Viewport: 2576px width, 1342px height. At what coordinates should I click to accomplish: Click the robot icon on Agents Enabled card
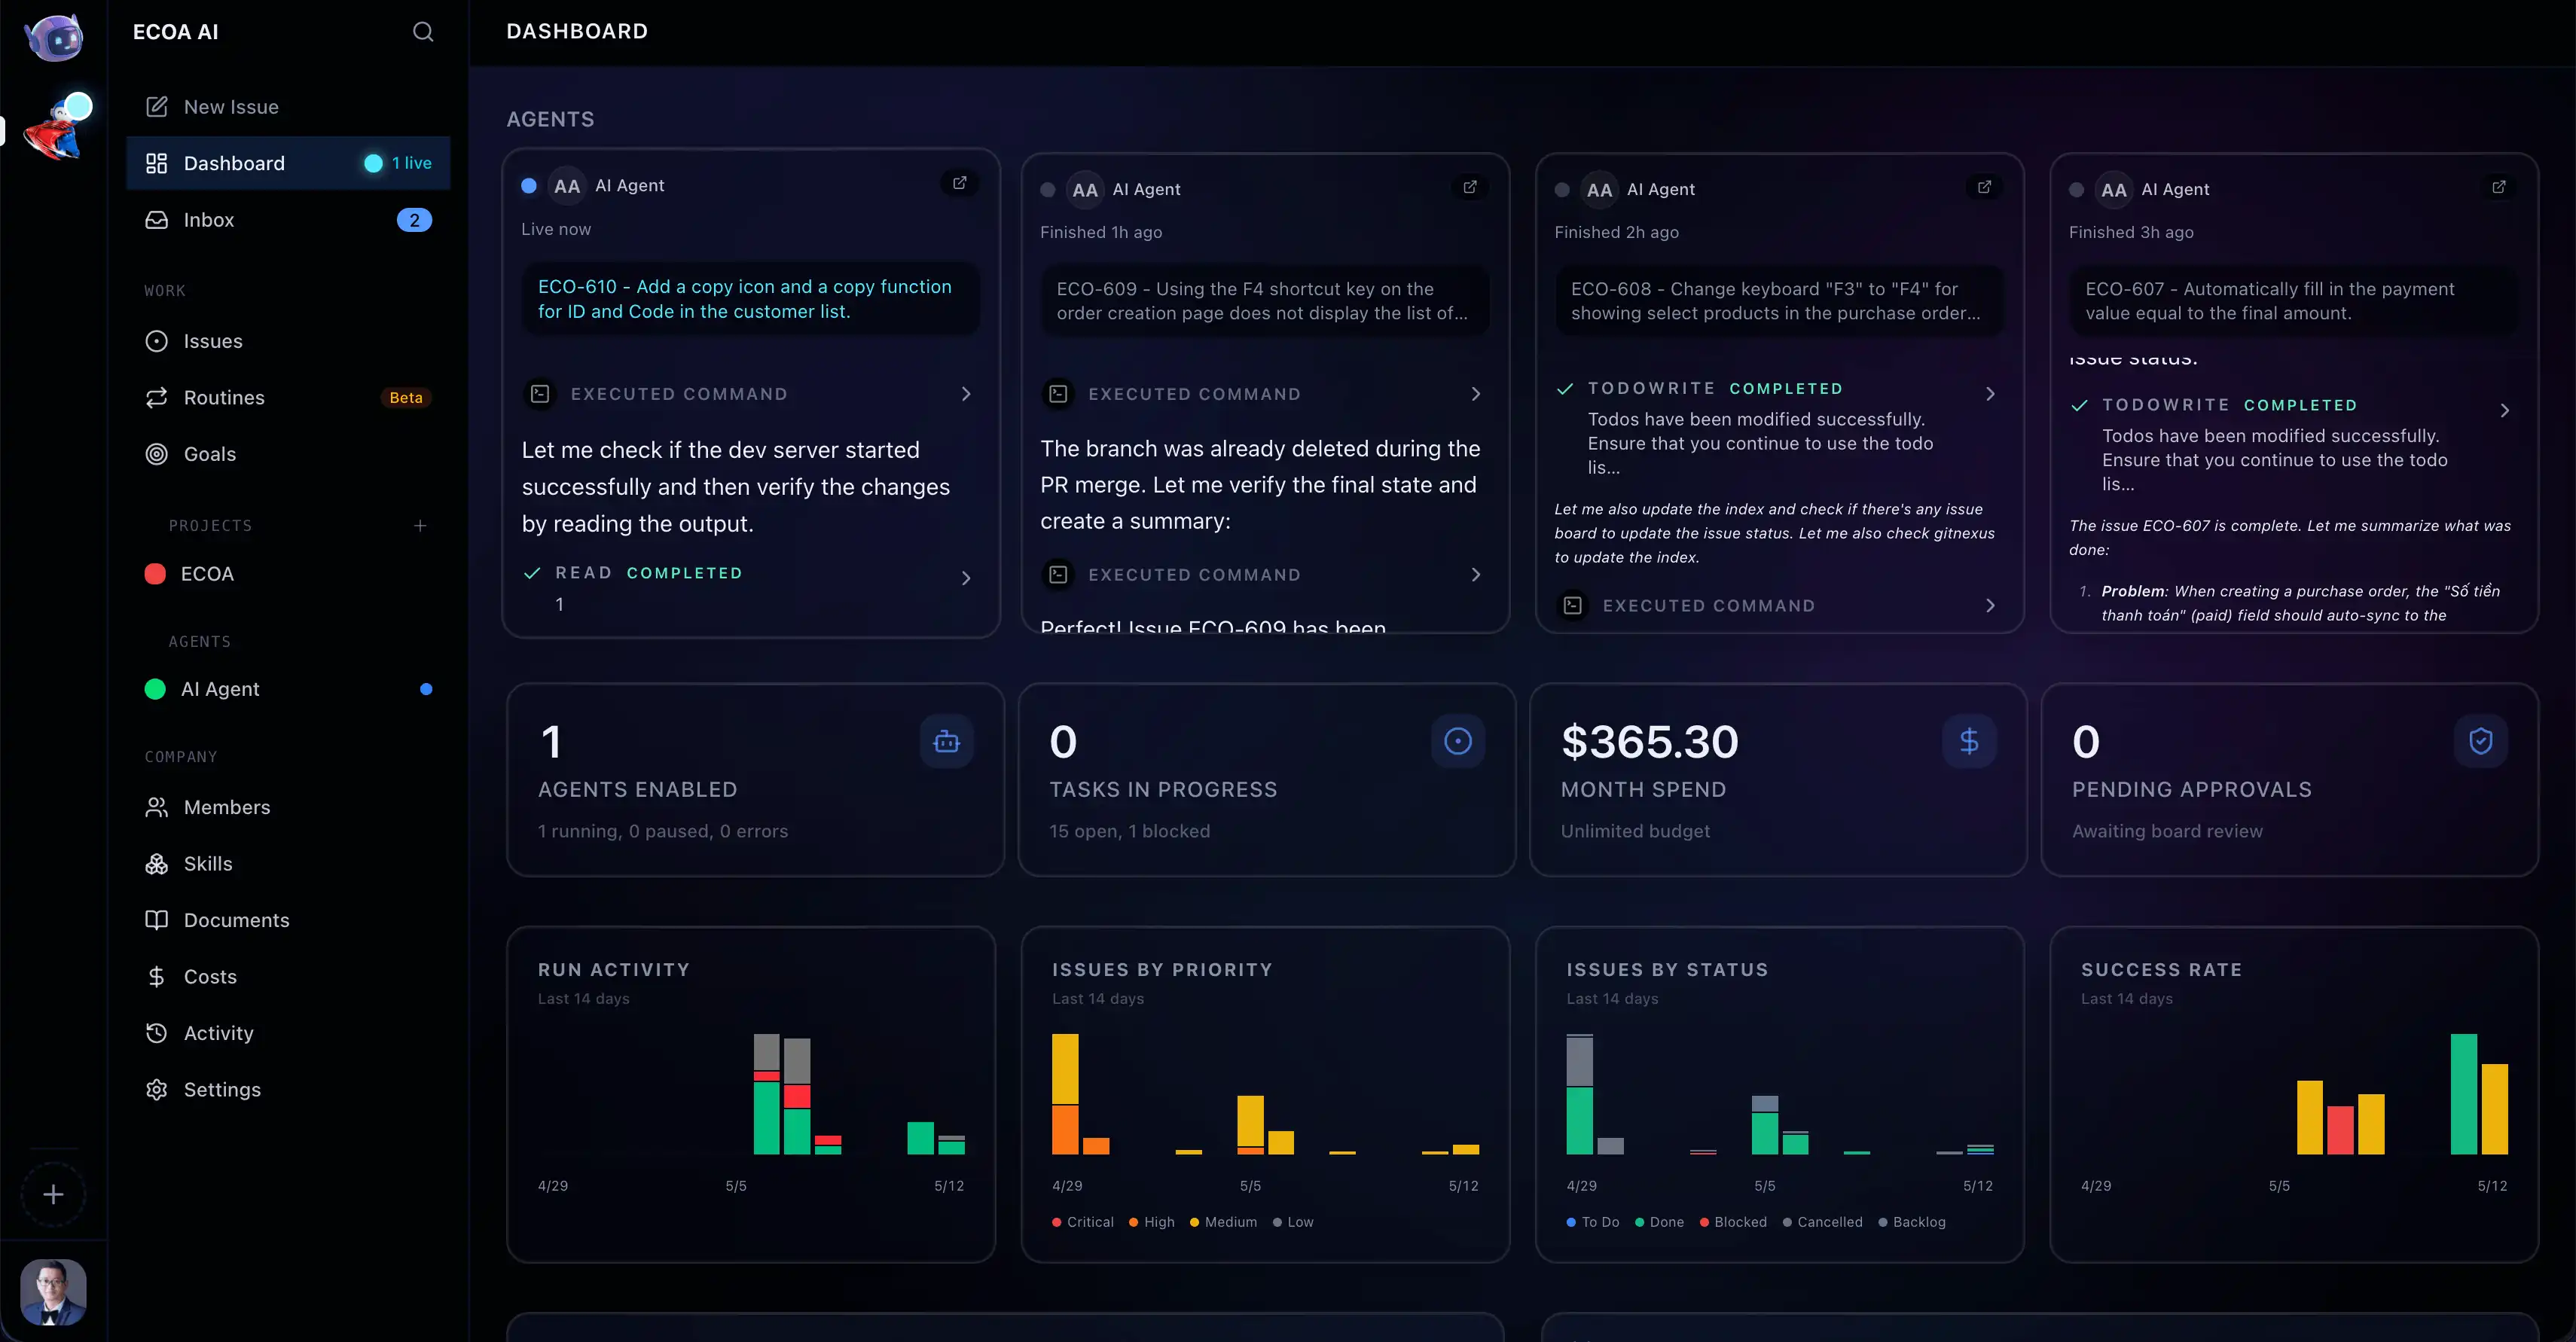(946, 741)
